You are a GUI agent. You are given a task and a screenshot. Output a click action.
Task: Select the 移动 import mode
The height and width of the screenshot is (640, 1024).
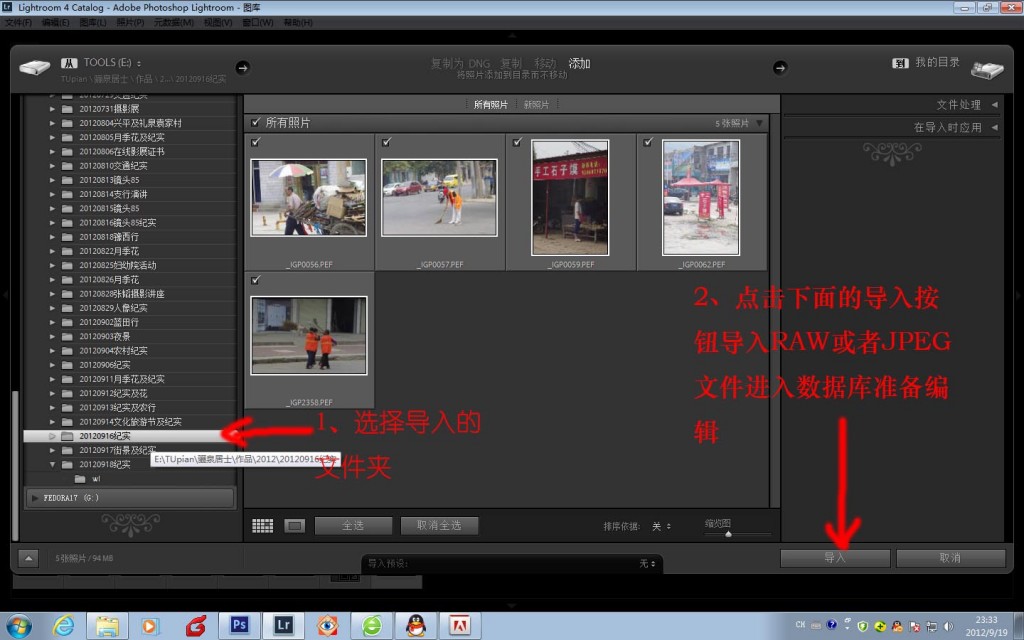tap(545, 63)
